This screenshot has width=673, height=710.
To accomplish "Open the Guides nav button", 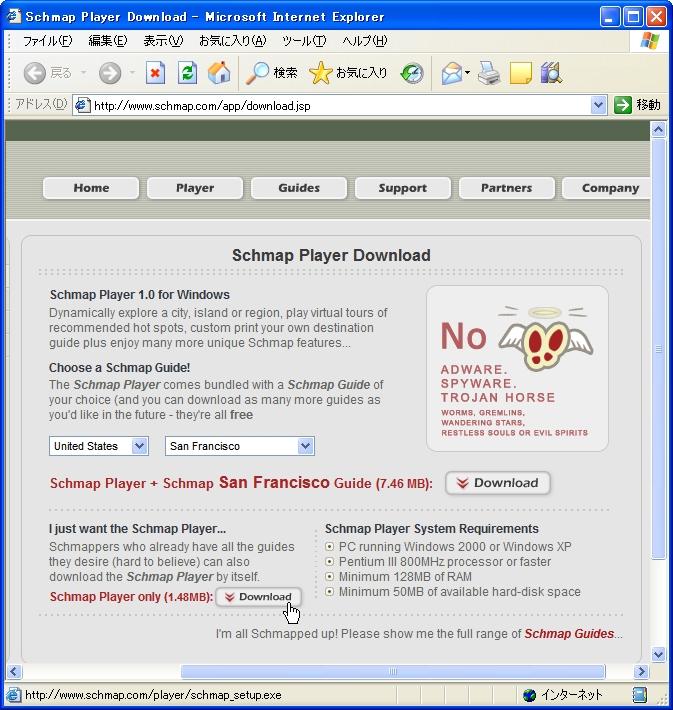I will coord(299,188).
